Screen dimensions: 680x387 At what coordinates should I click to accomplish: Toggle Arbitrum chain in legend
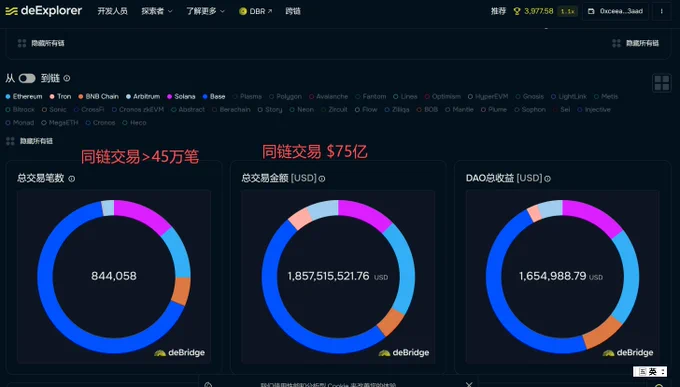tap(143, 96)
